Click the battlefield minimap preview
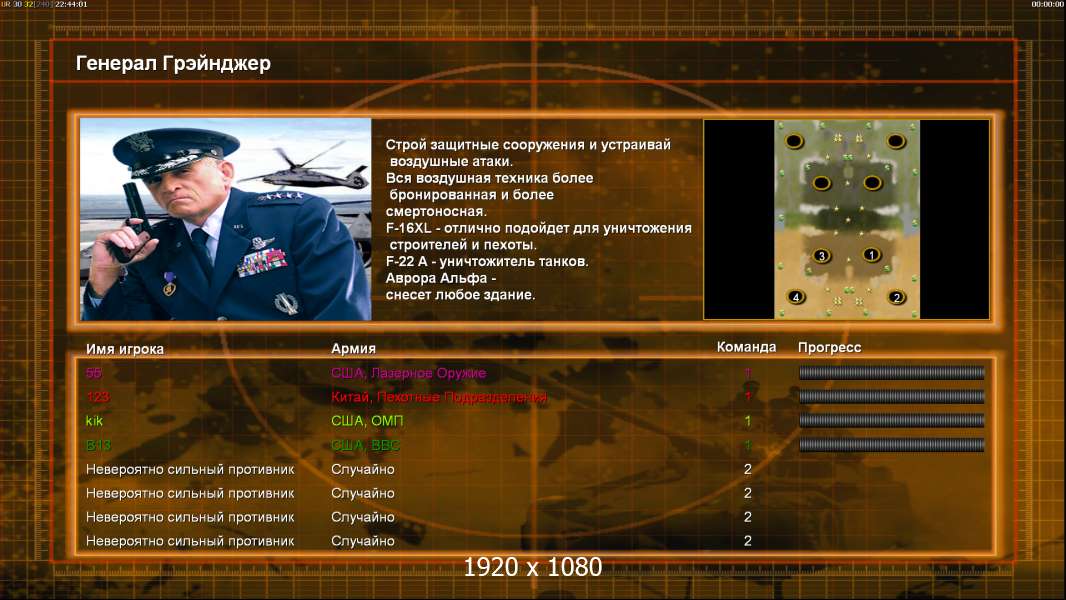1066x600 pixels. pos(846,219)
